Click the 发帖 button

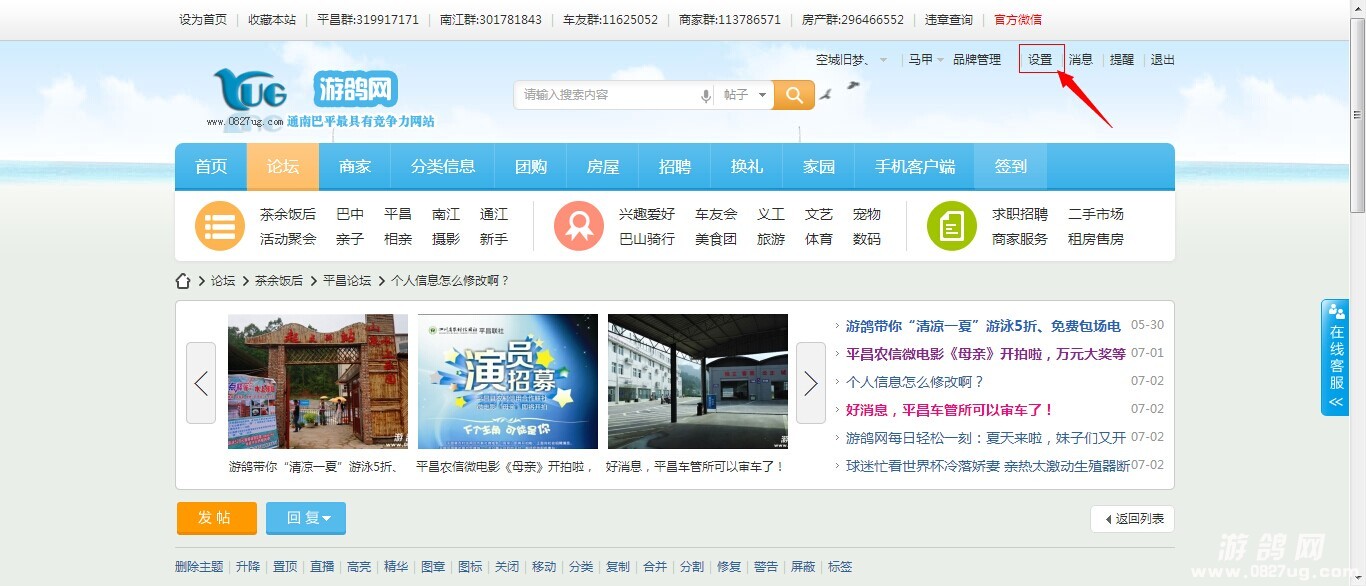point(216,518)
